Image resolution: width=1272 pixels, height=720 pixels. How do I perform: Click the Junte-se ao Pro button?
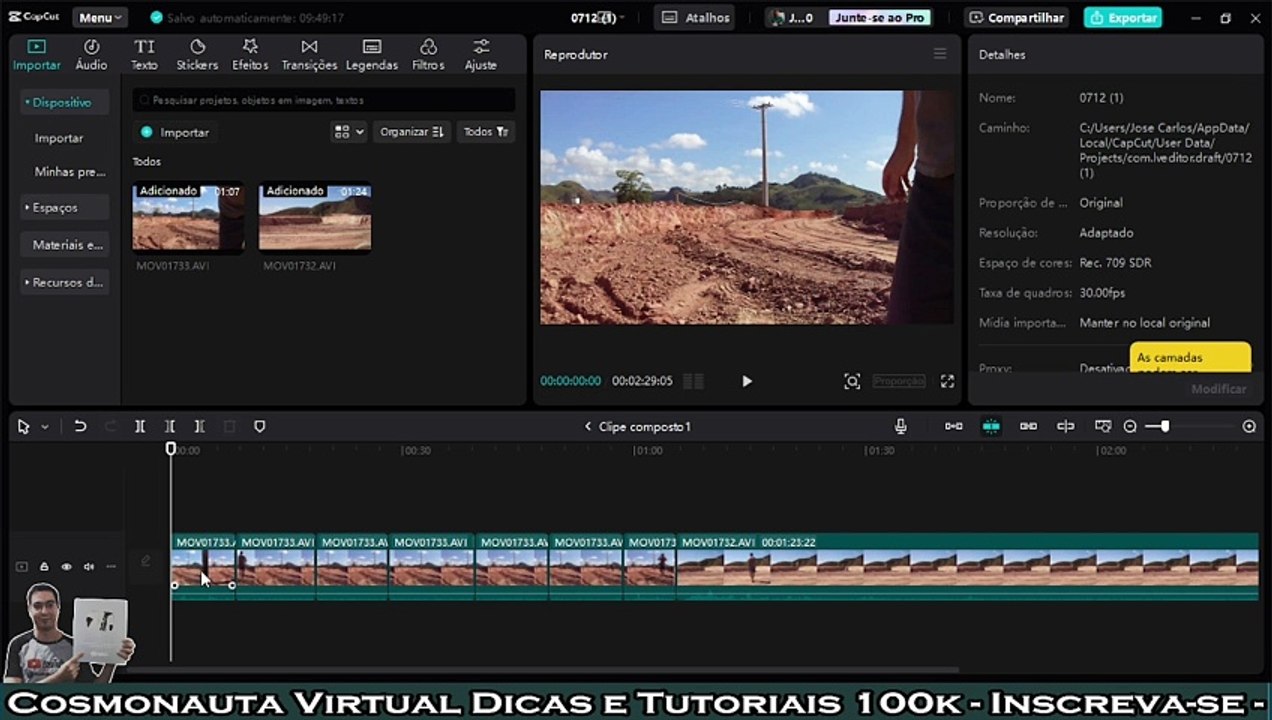[880, 18]
